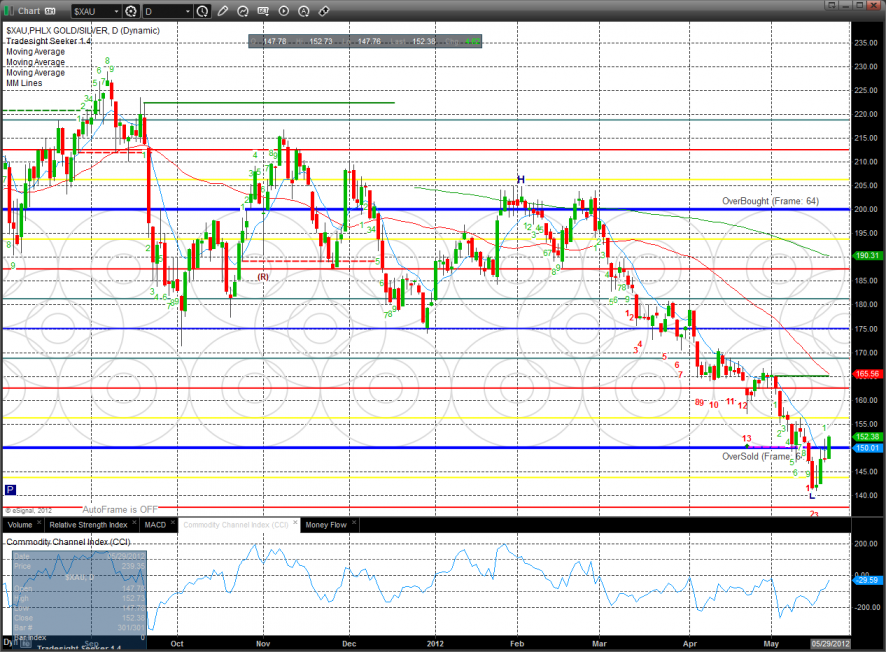Close the Volume indicator tab

coord(38,524)
